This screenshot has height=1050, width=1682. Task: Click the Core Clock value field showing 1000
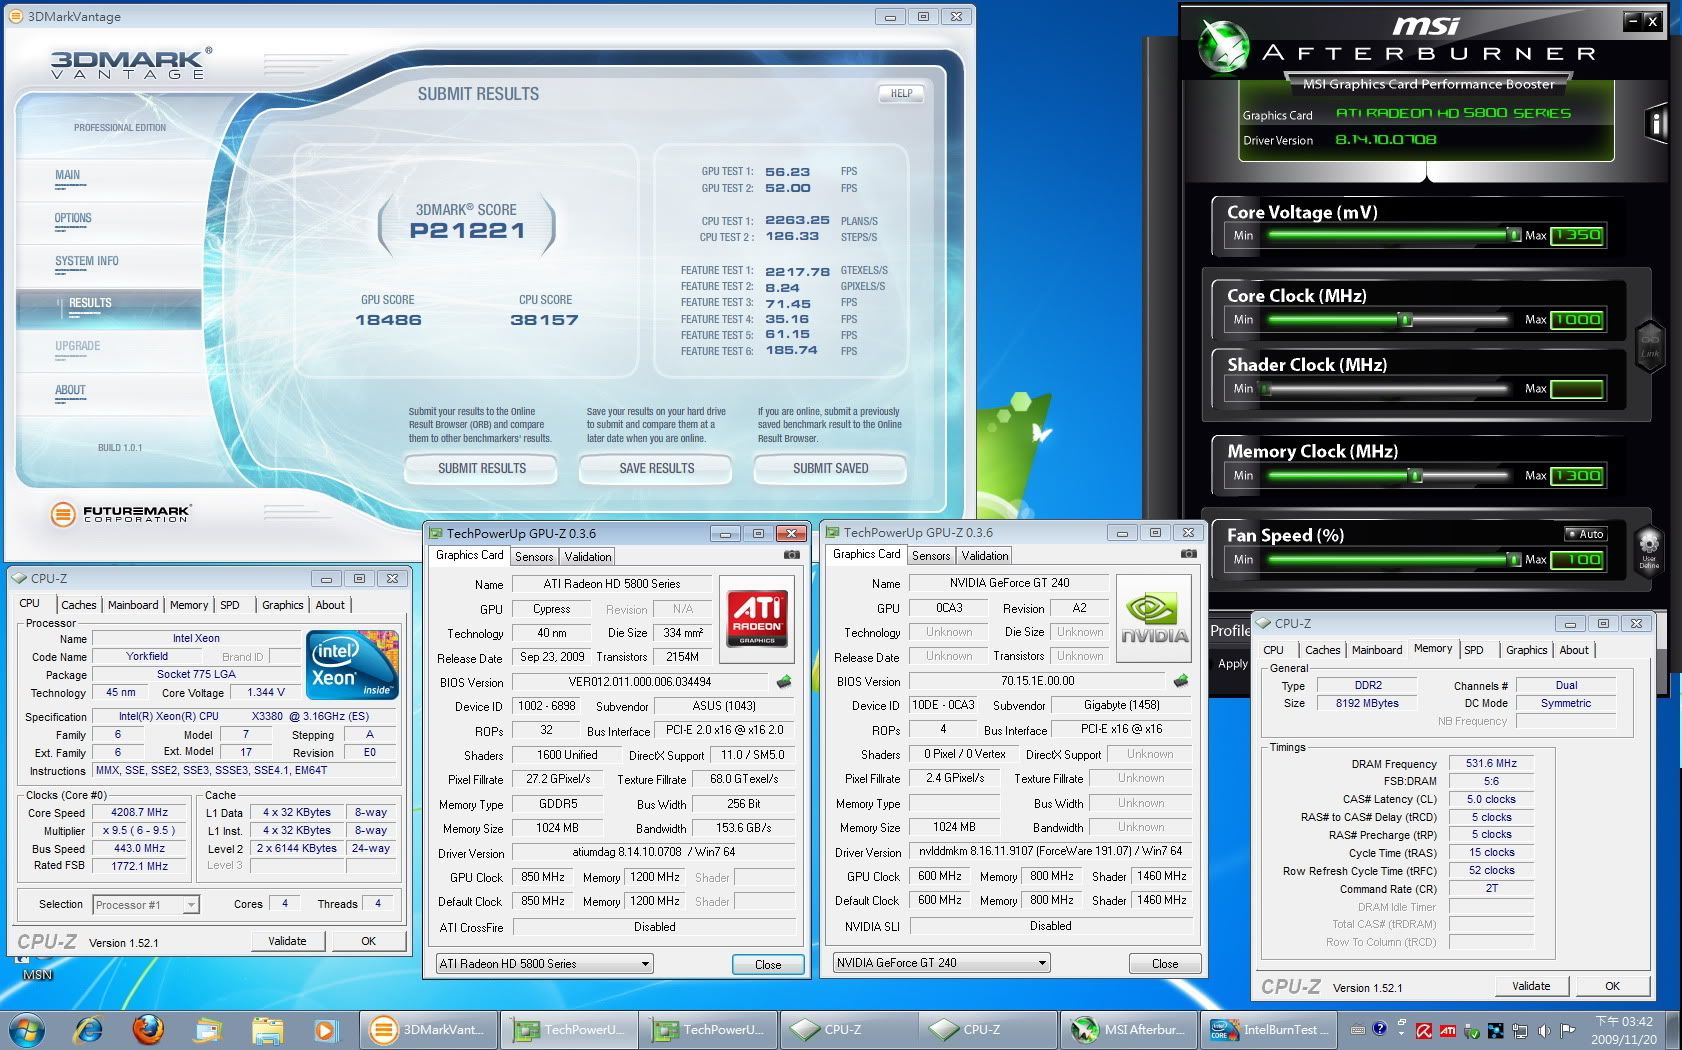[x=1578, y=320]
